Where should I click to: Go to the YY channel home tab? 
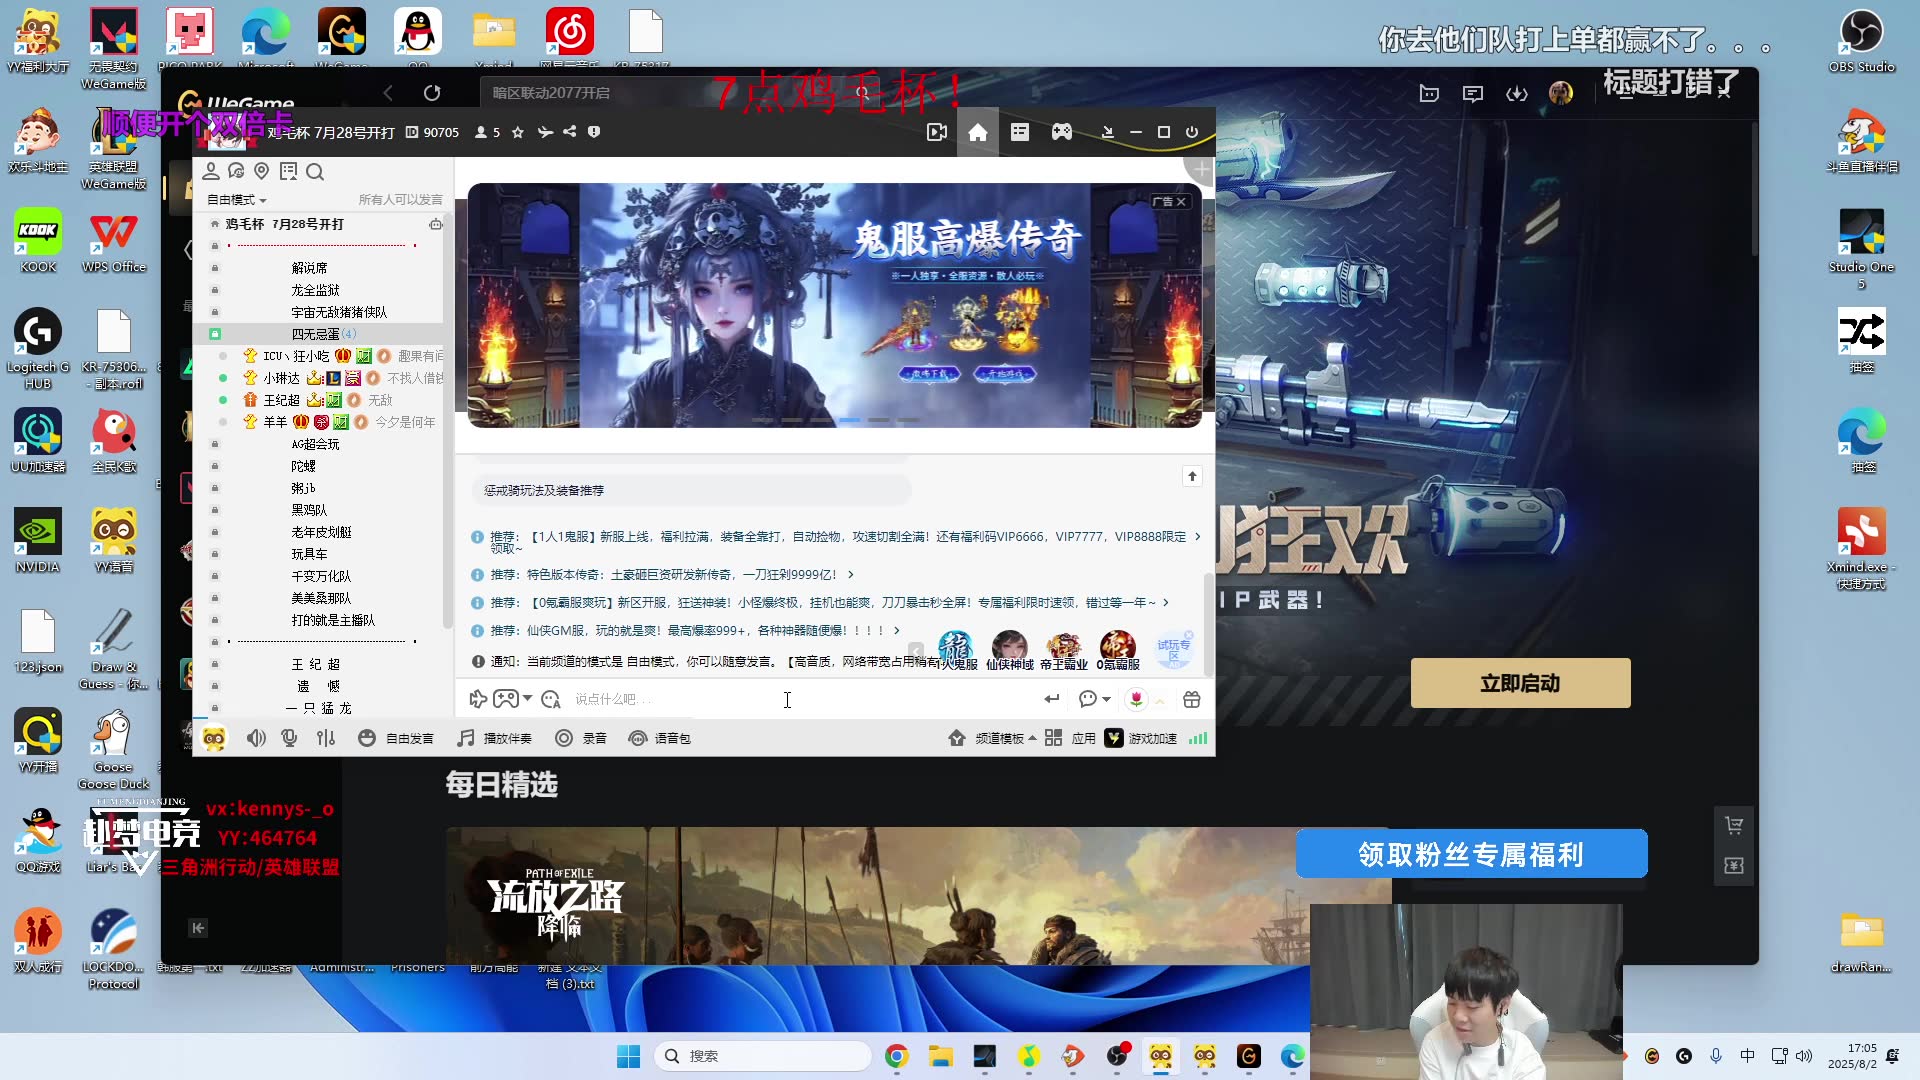click(978, 132)
